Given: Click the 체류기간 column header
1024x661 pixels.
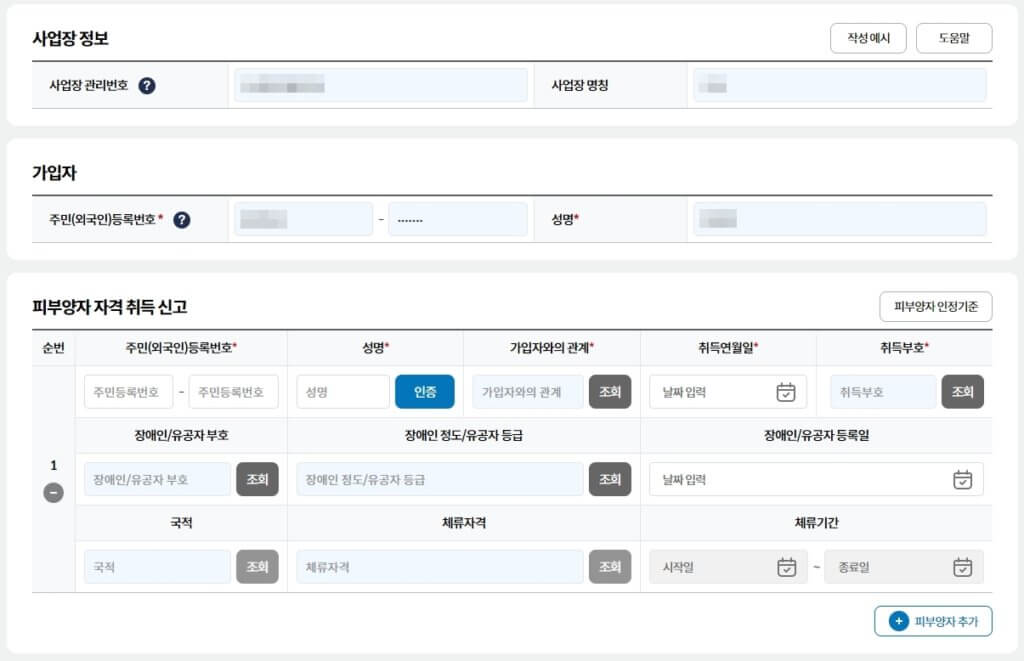Looking at the screenshot, I should pos(816,523).
